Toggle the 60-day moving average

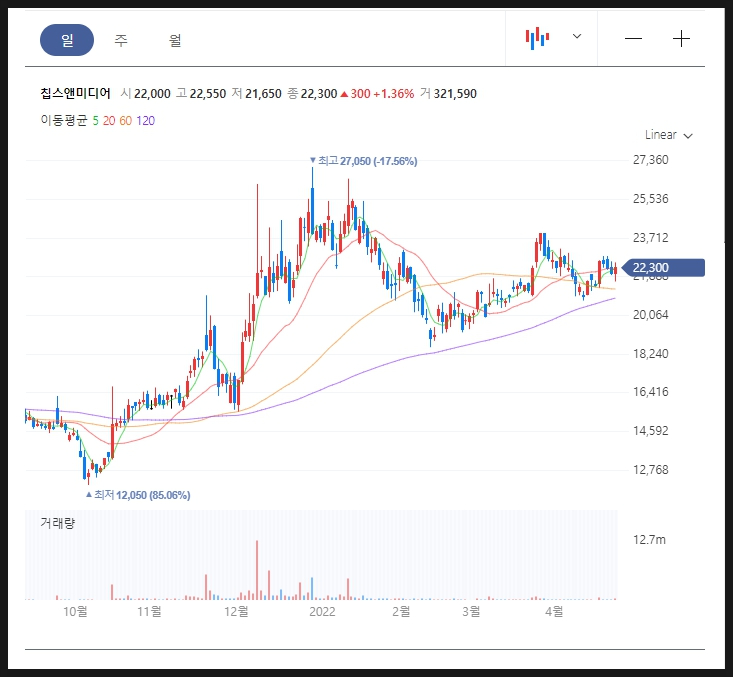tap(125, 121)
